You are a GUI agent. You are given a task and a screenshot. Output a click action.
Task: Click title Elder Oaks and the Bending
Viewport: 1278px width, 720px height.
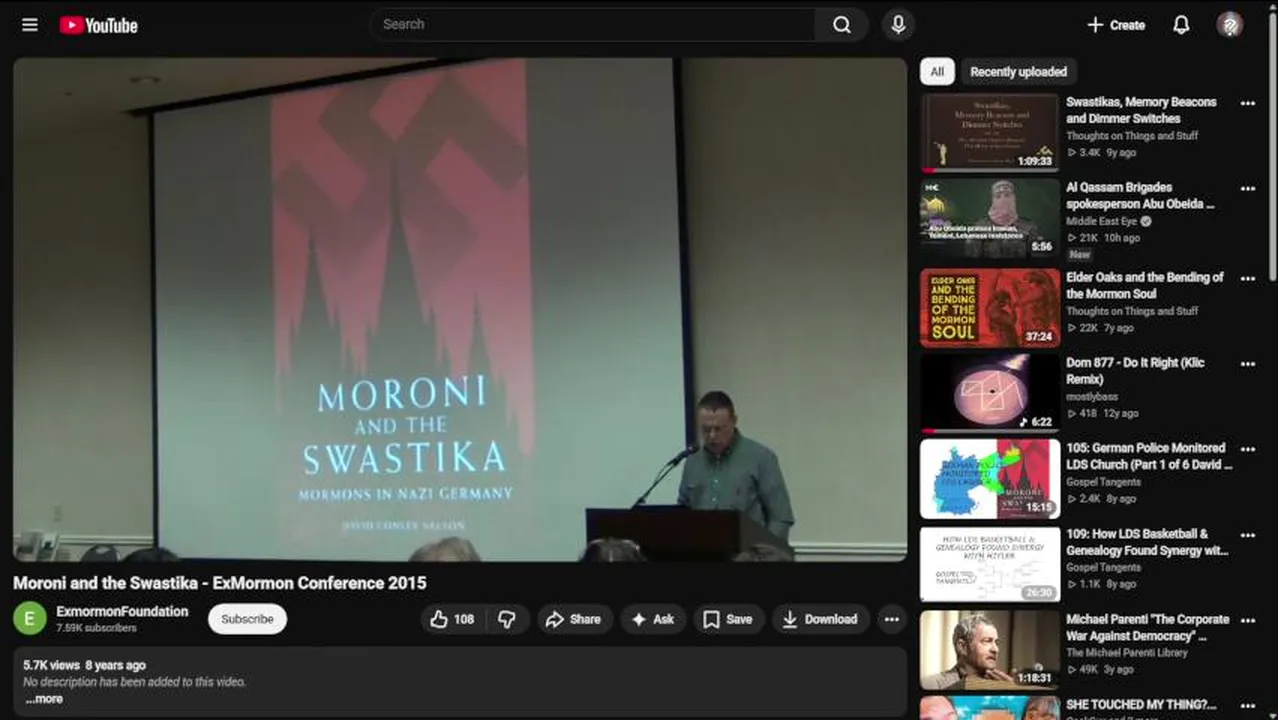coord(1145,285)
